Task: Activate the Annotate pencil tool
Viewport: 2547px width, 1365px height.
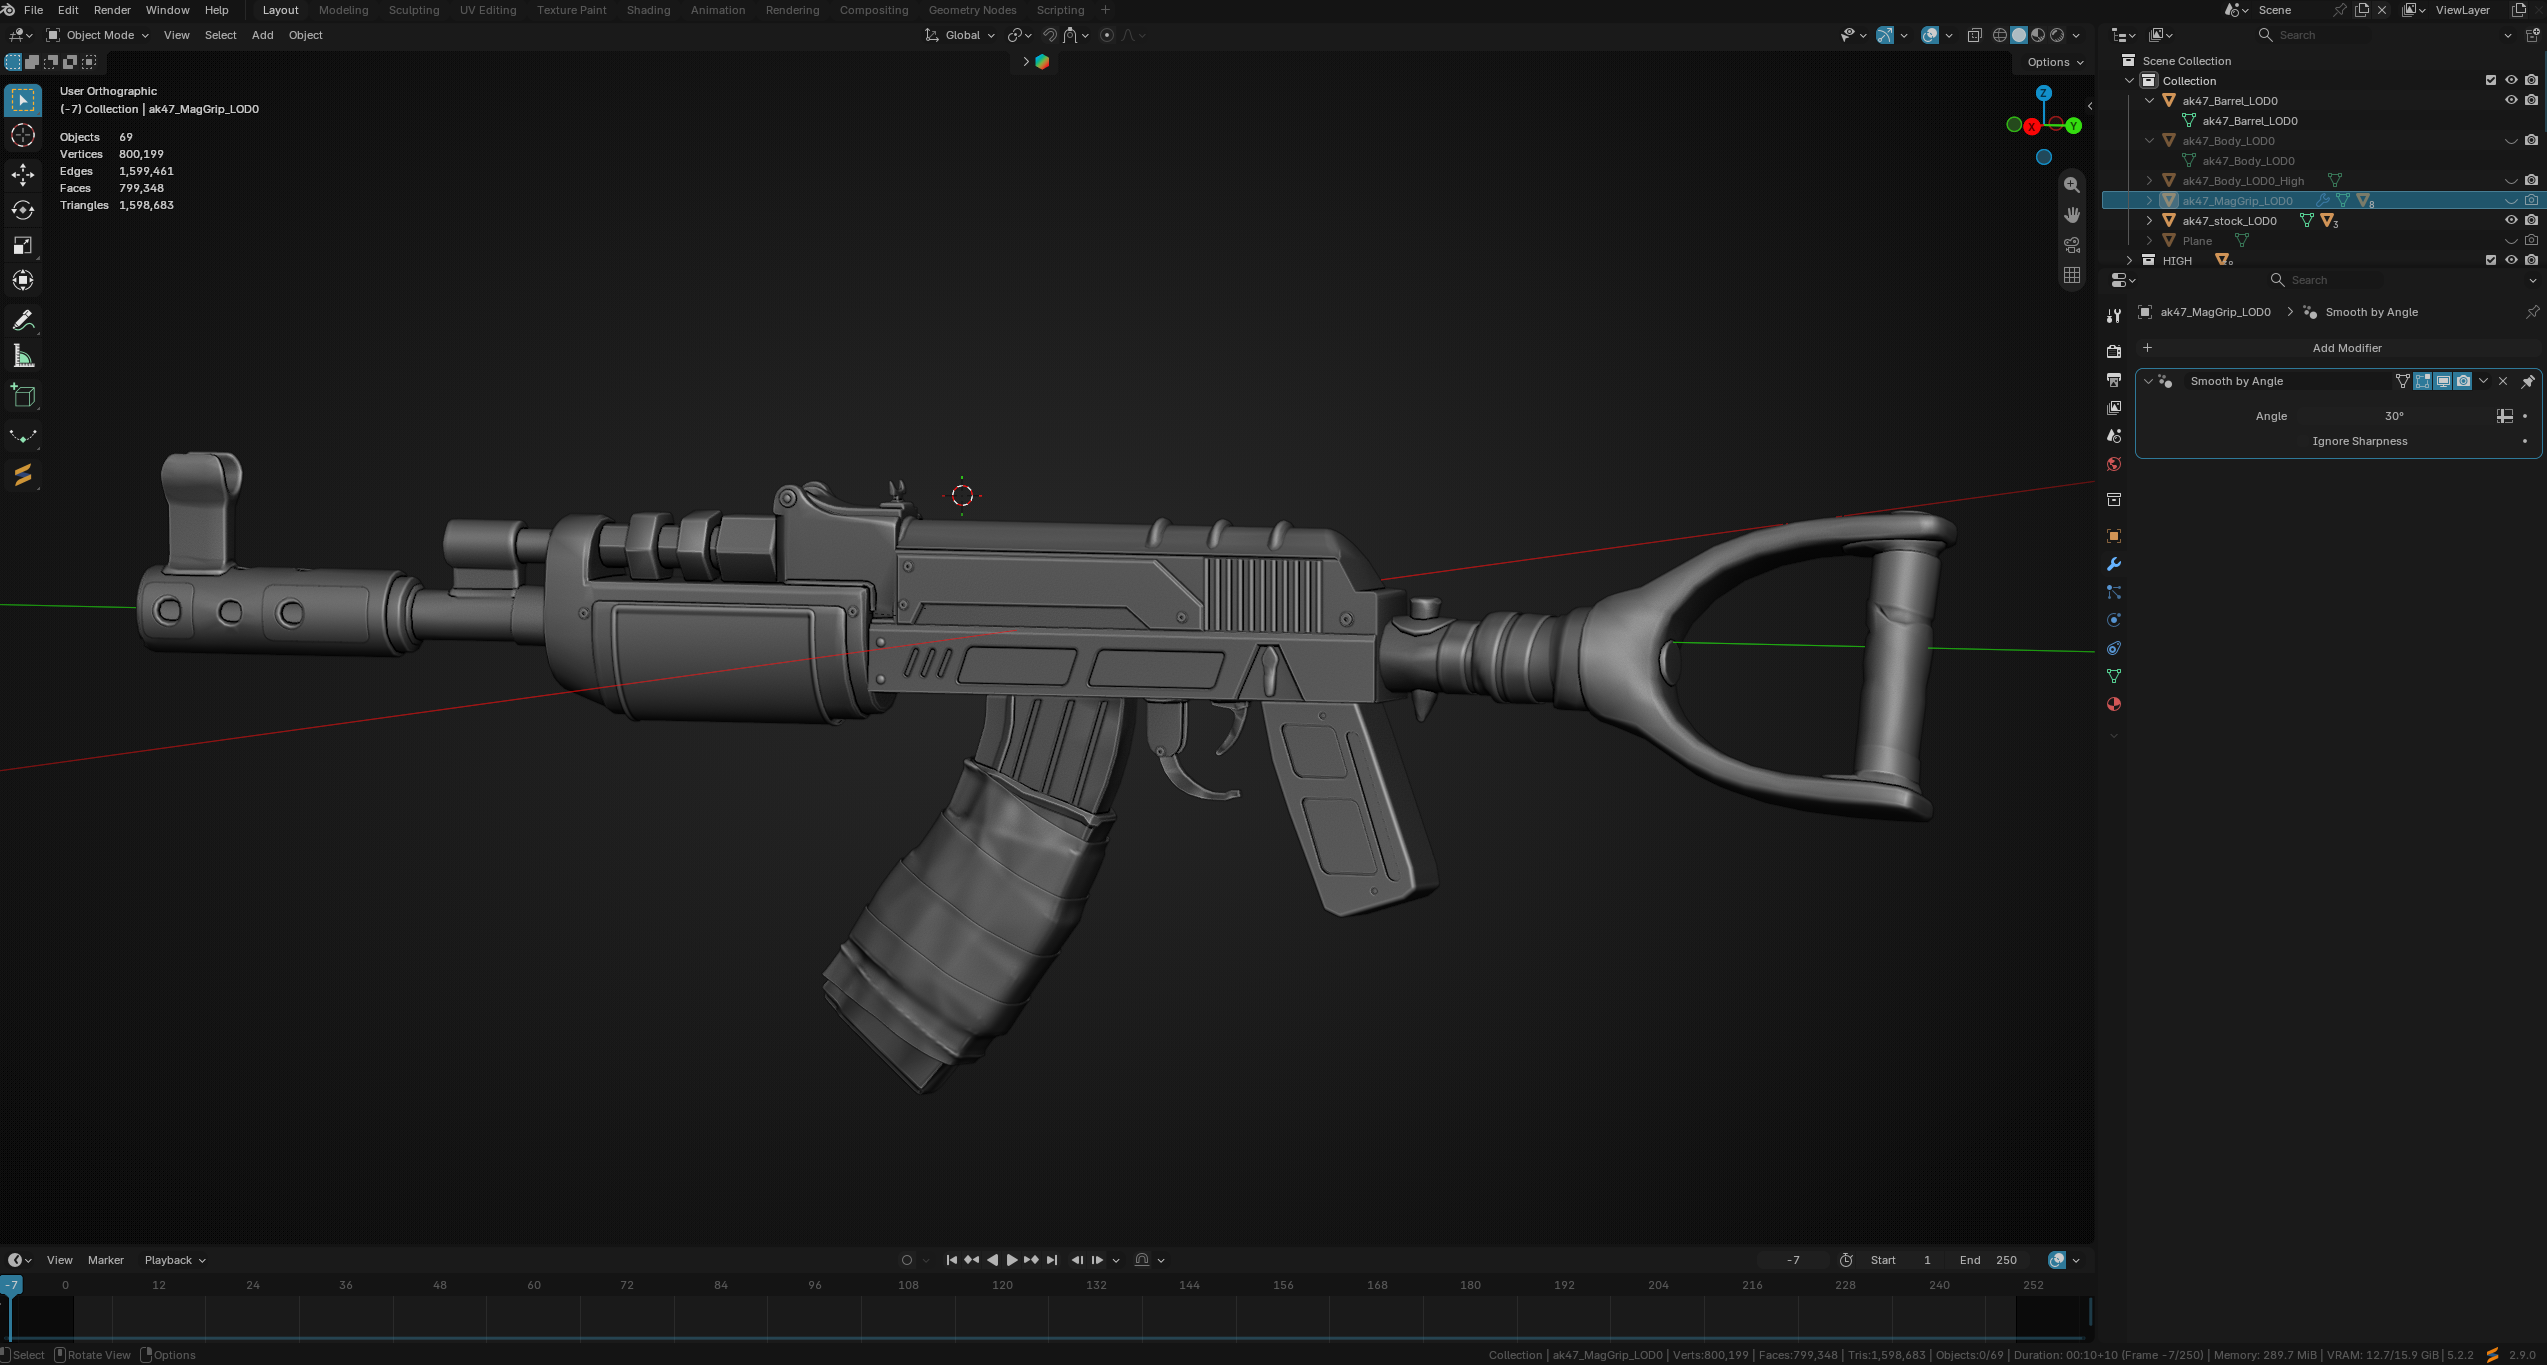Action: (x=23, y=321)
